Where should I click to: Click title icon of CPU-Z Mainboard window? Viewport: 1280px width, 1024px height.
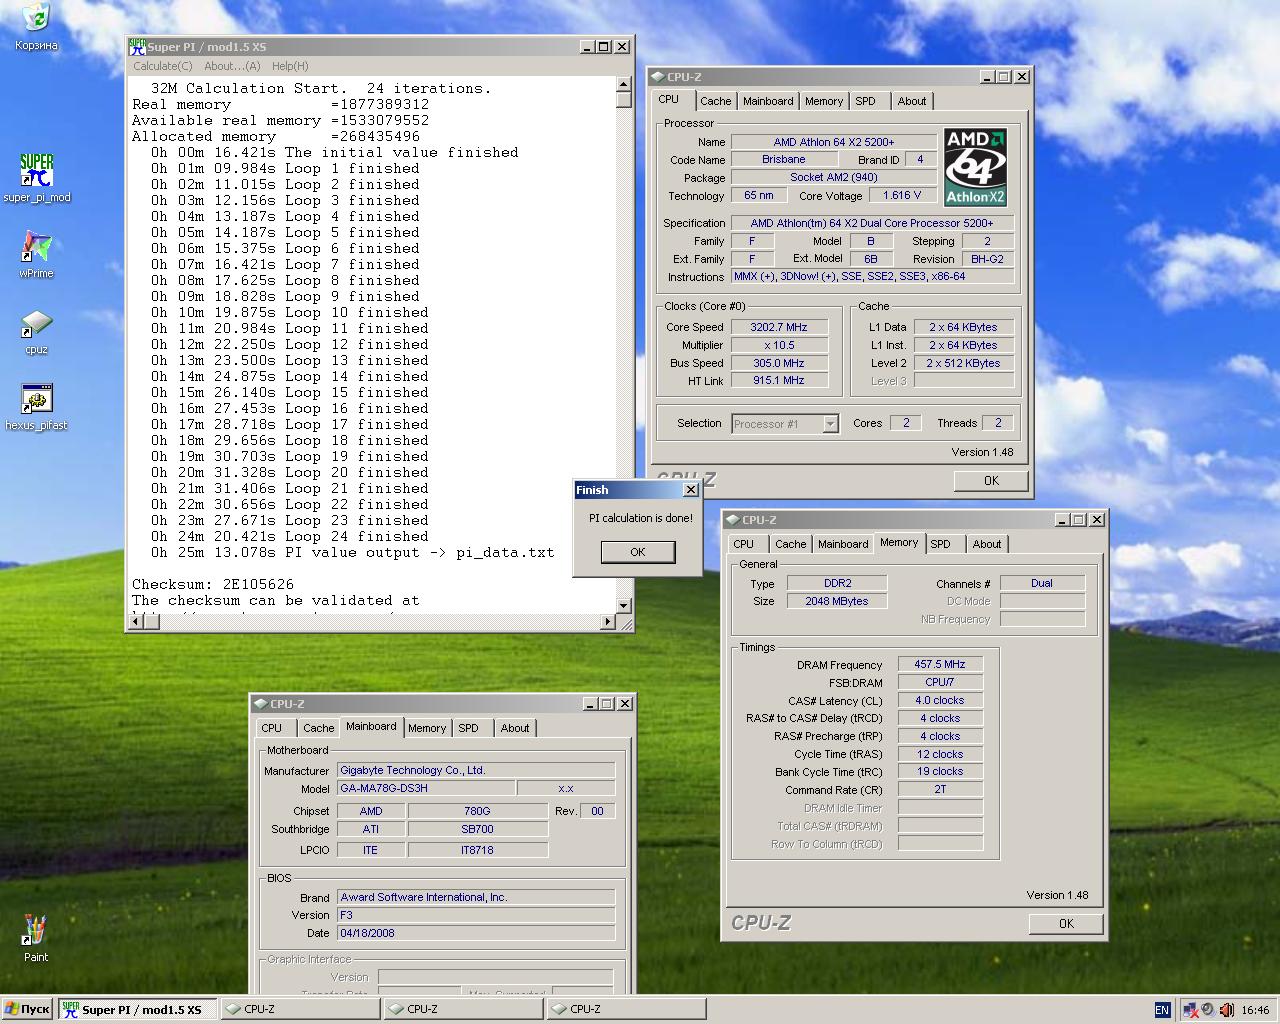coord(260,704)
